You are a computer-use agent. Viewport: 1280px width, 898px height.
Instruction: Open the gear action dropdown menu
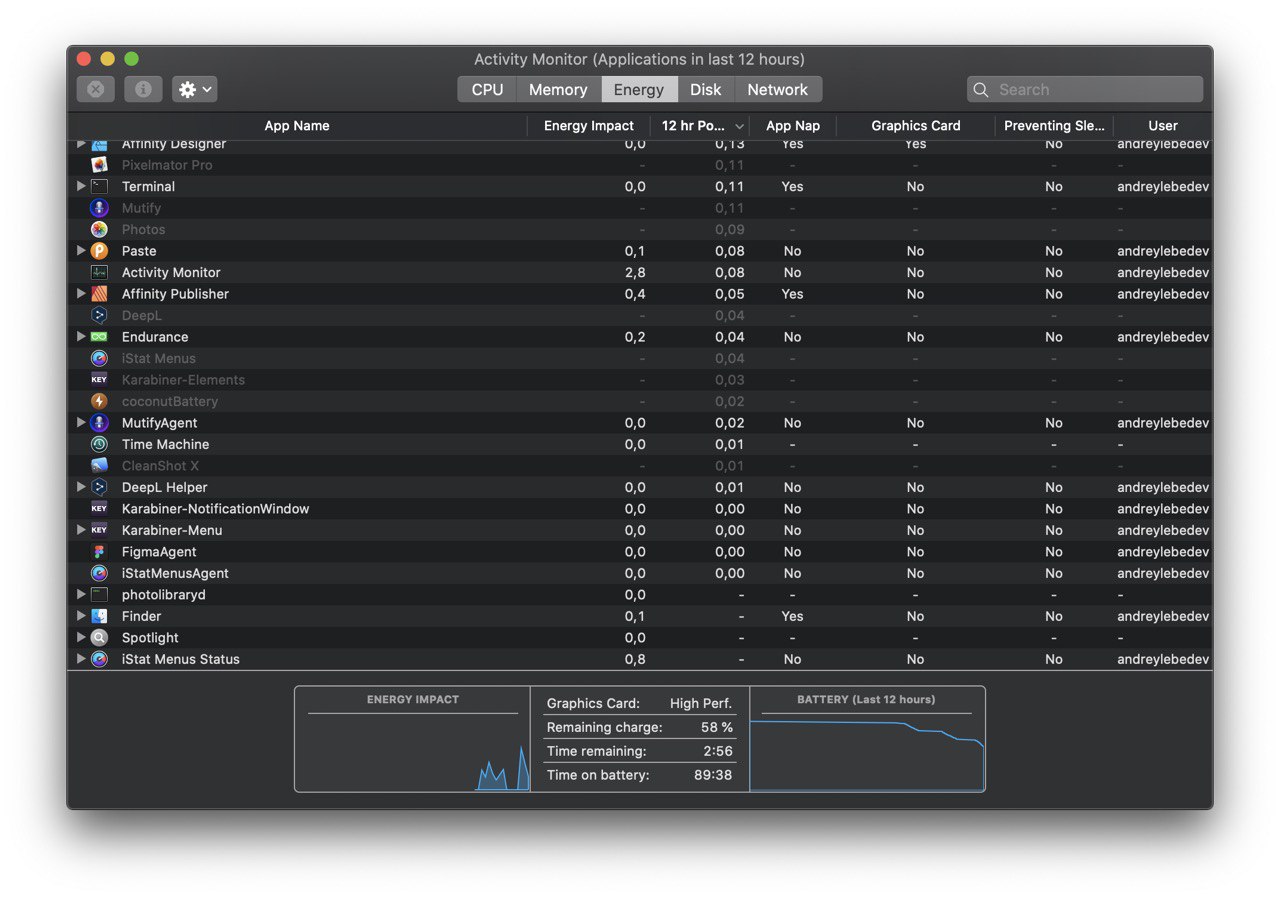195,89
